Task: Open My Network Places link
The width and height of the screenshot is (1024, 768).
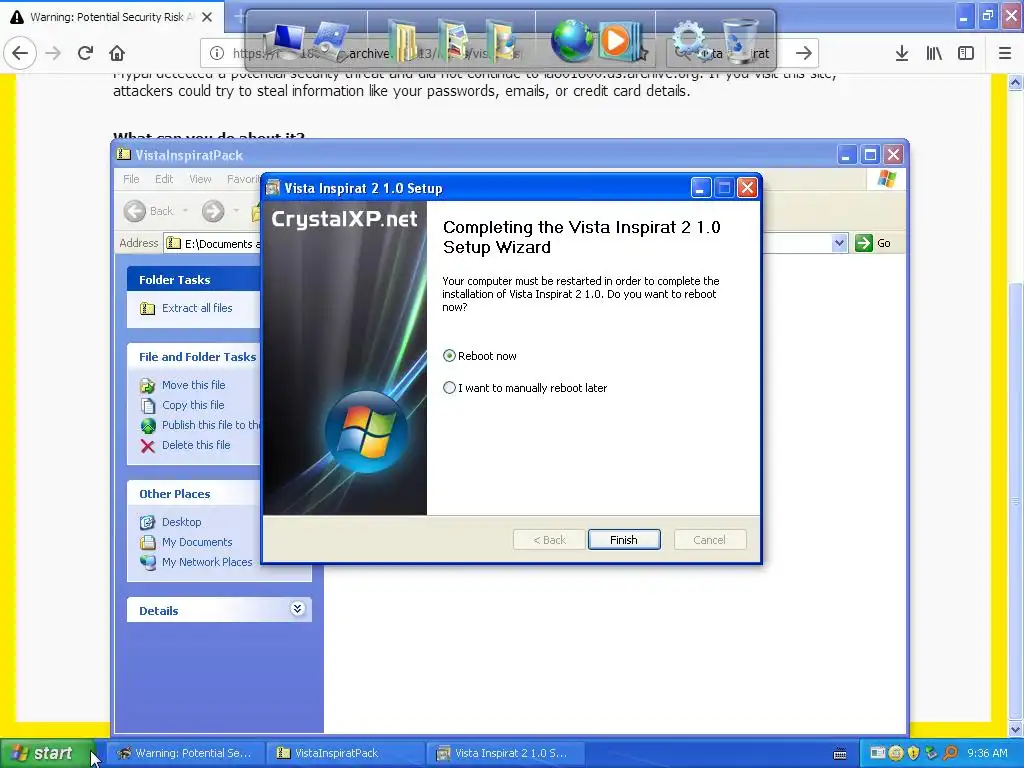Action: pos(207,562)
